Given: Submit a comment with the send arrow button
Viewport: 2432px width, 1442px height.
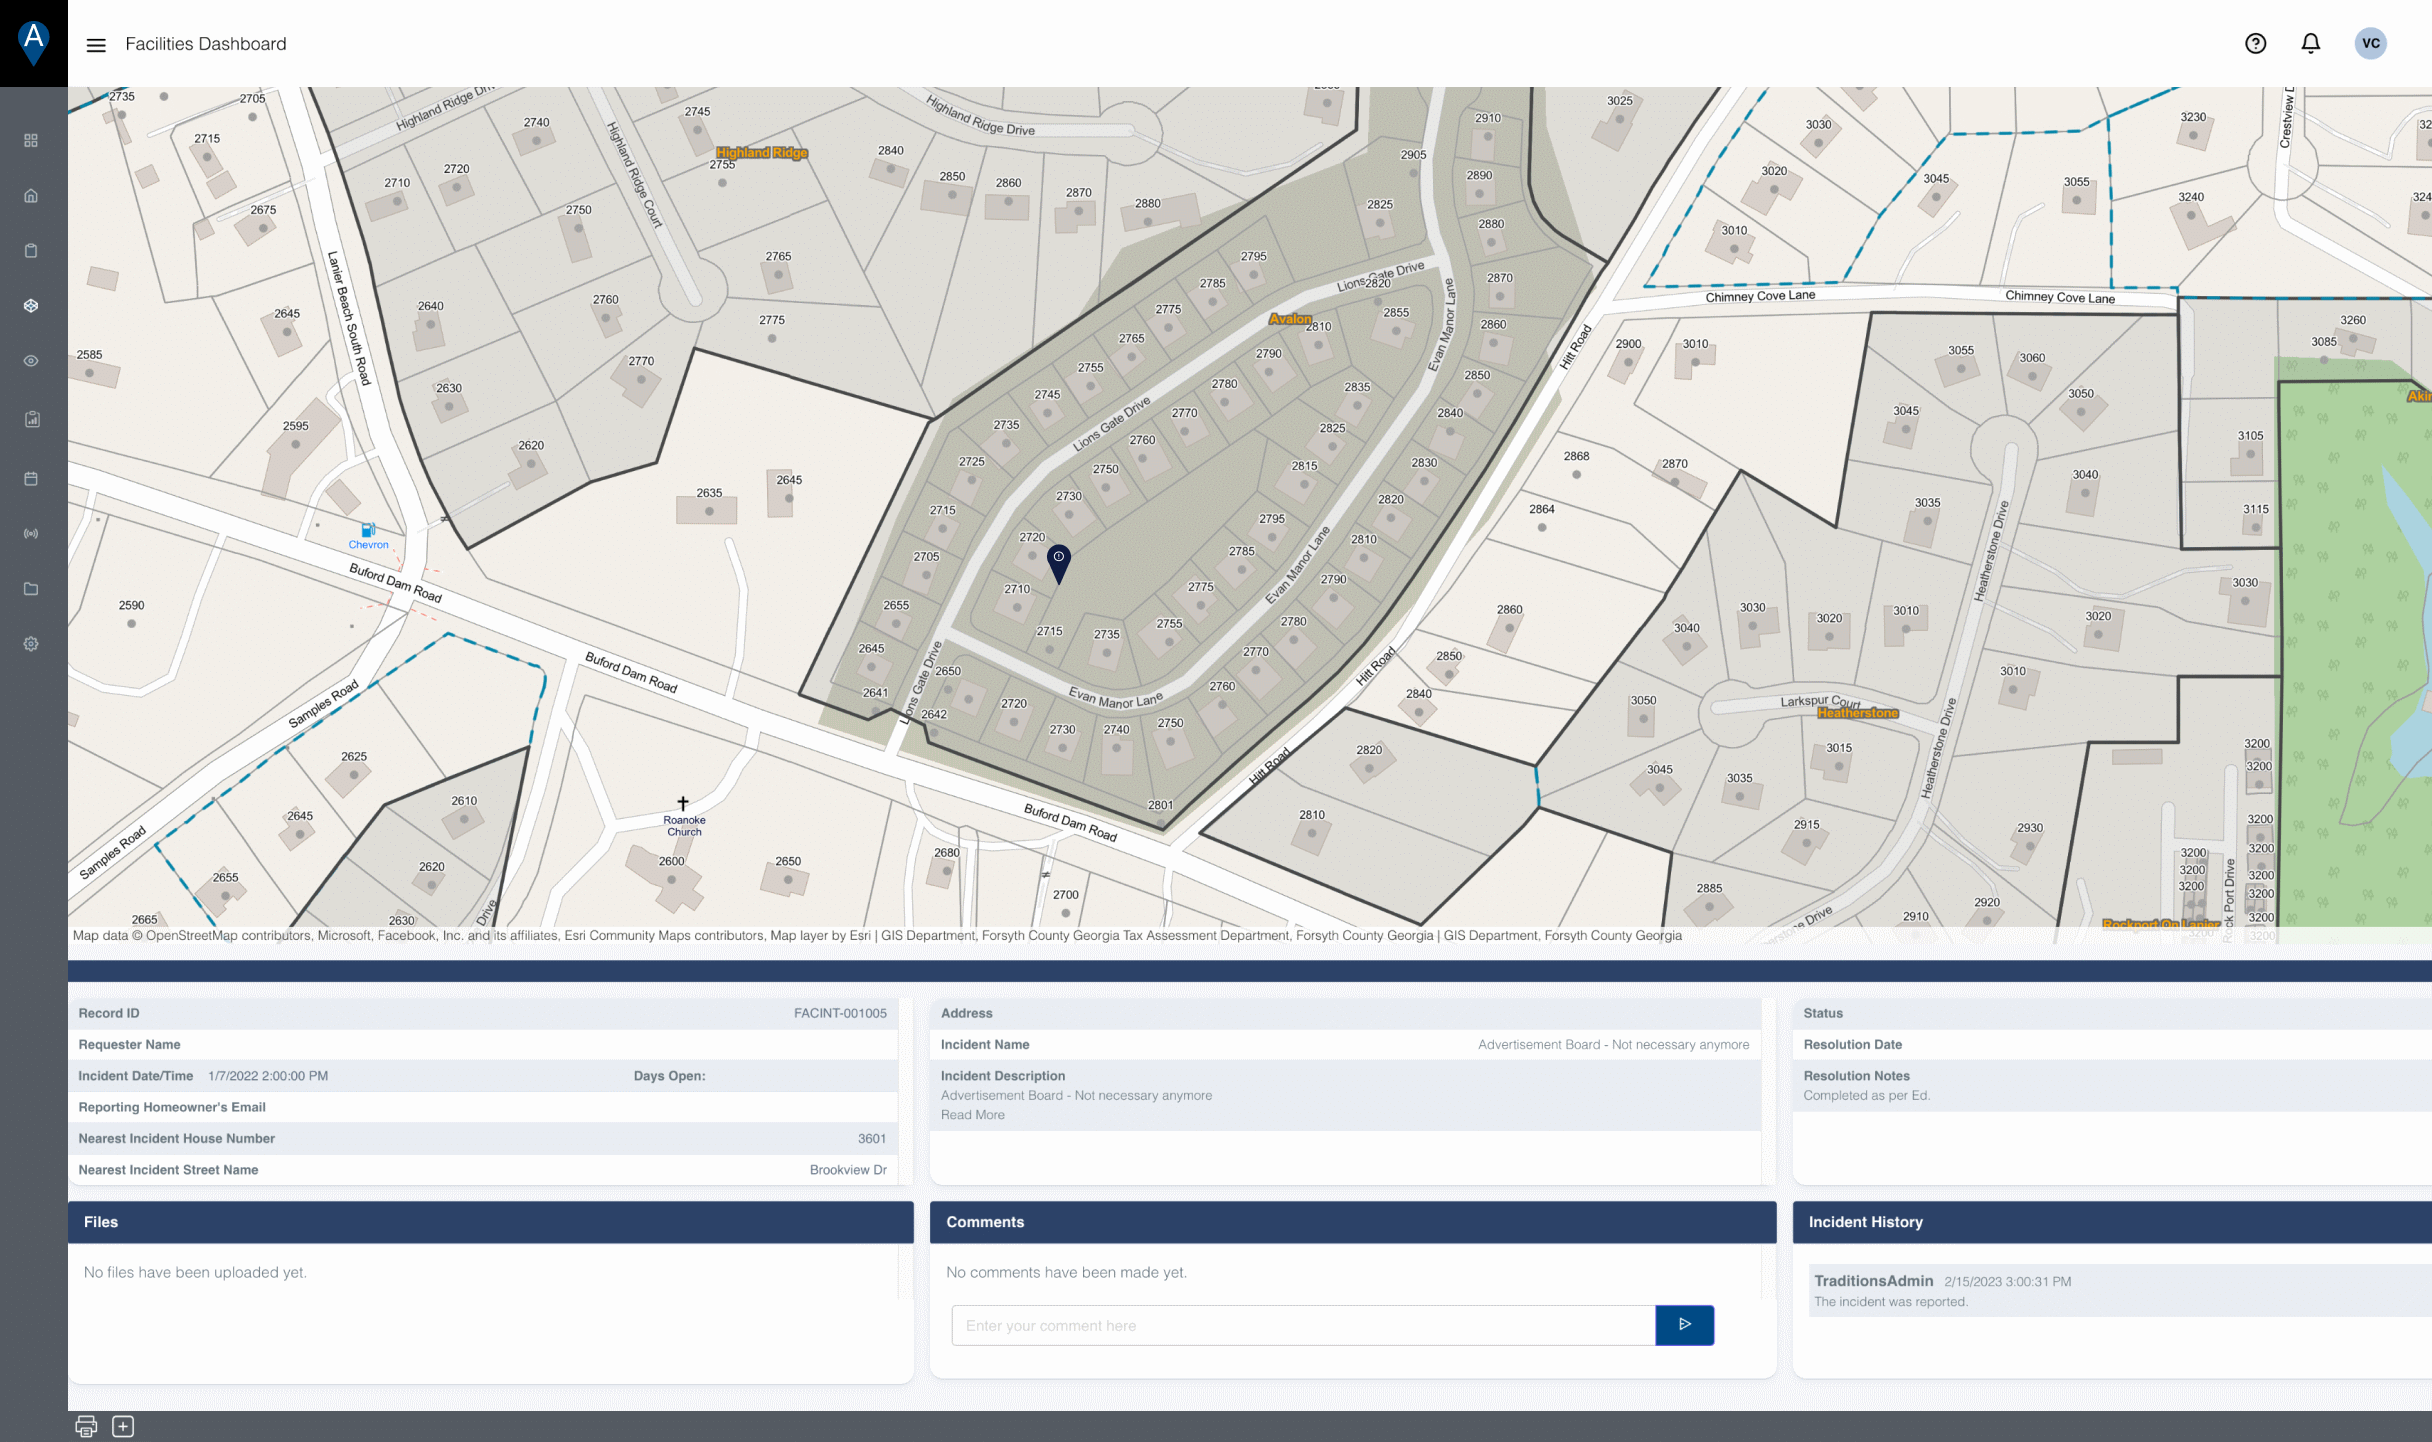Looking at the screenshot, I should coord(1686,1325).
